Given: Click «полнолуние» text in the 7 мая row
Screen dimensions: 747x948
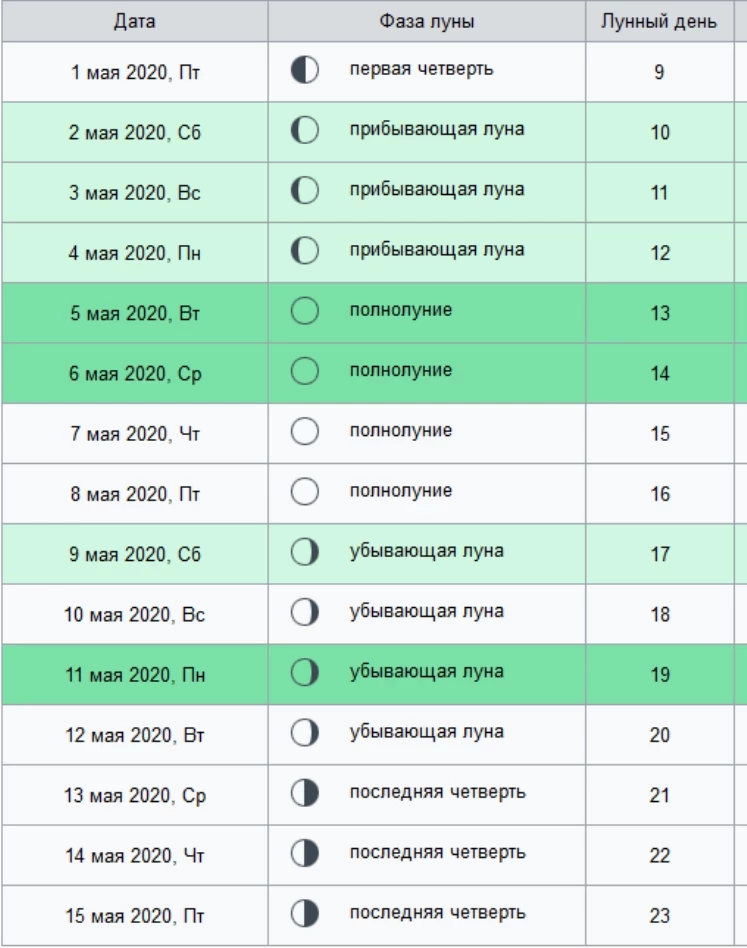Looking at the screenshot, I should point(401,431).
